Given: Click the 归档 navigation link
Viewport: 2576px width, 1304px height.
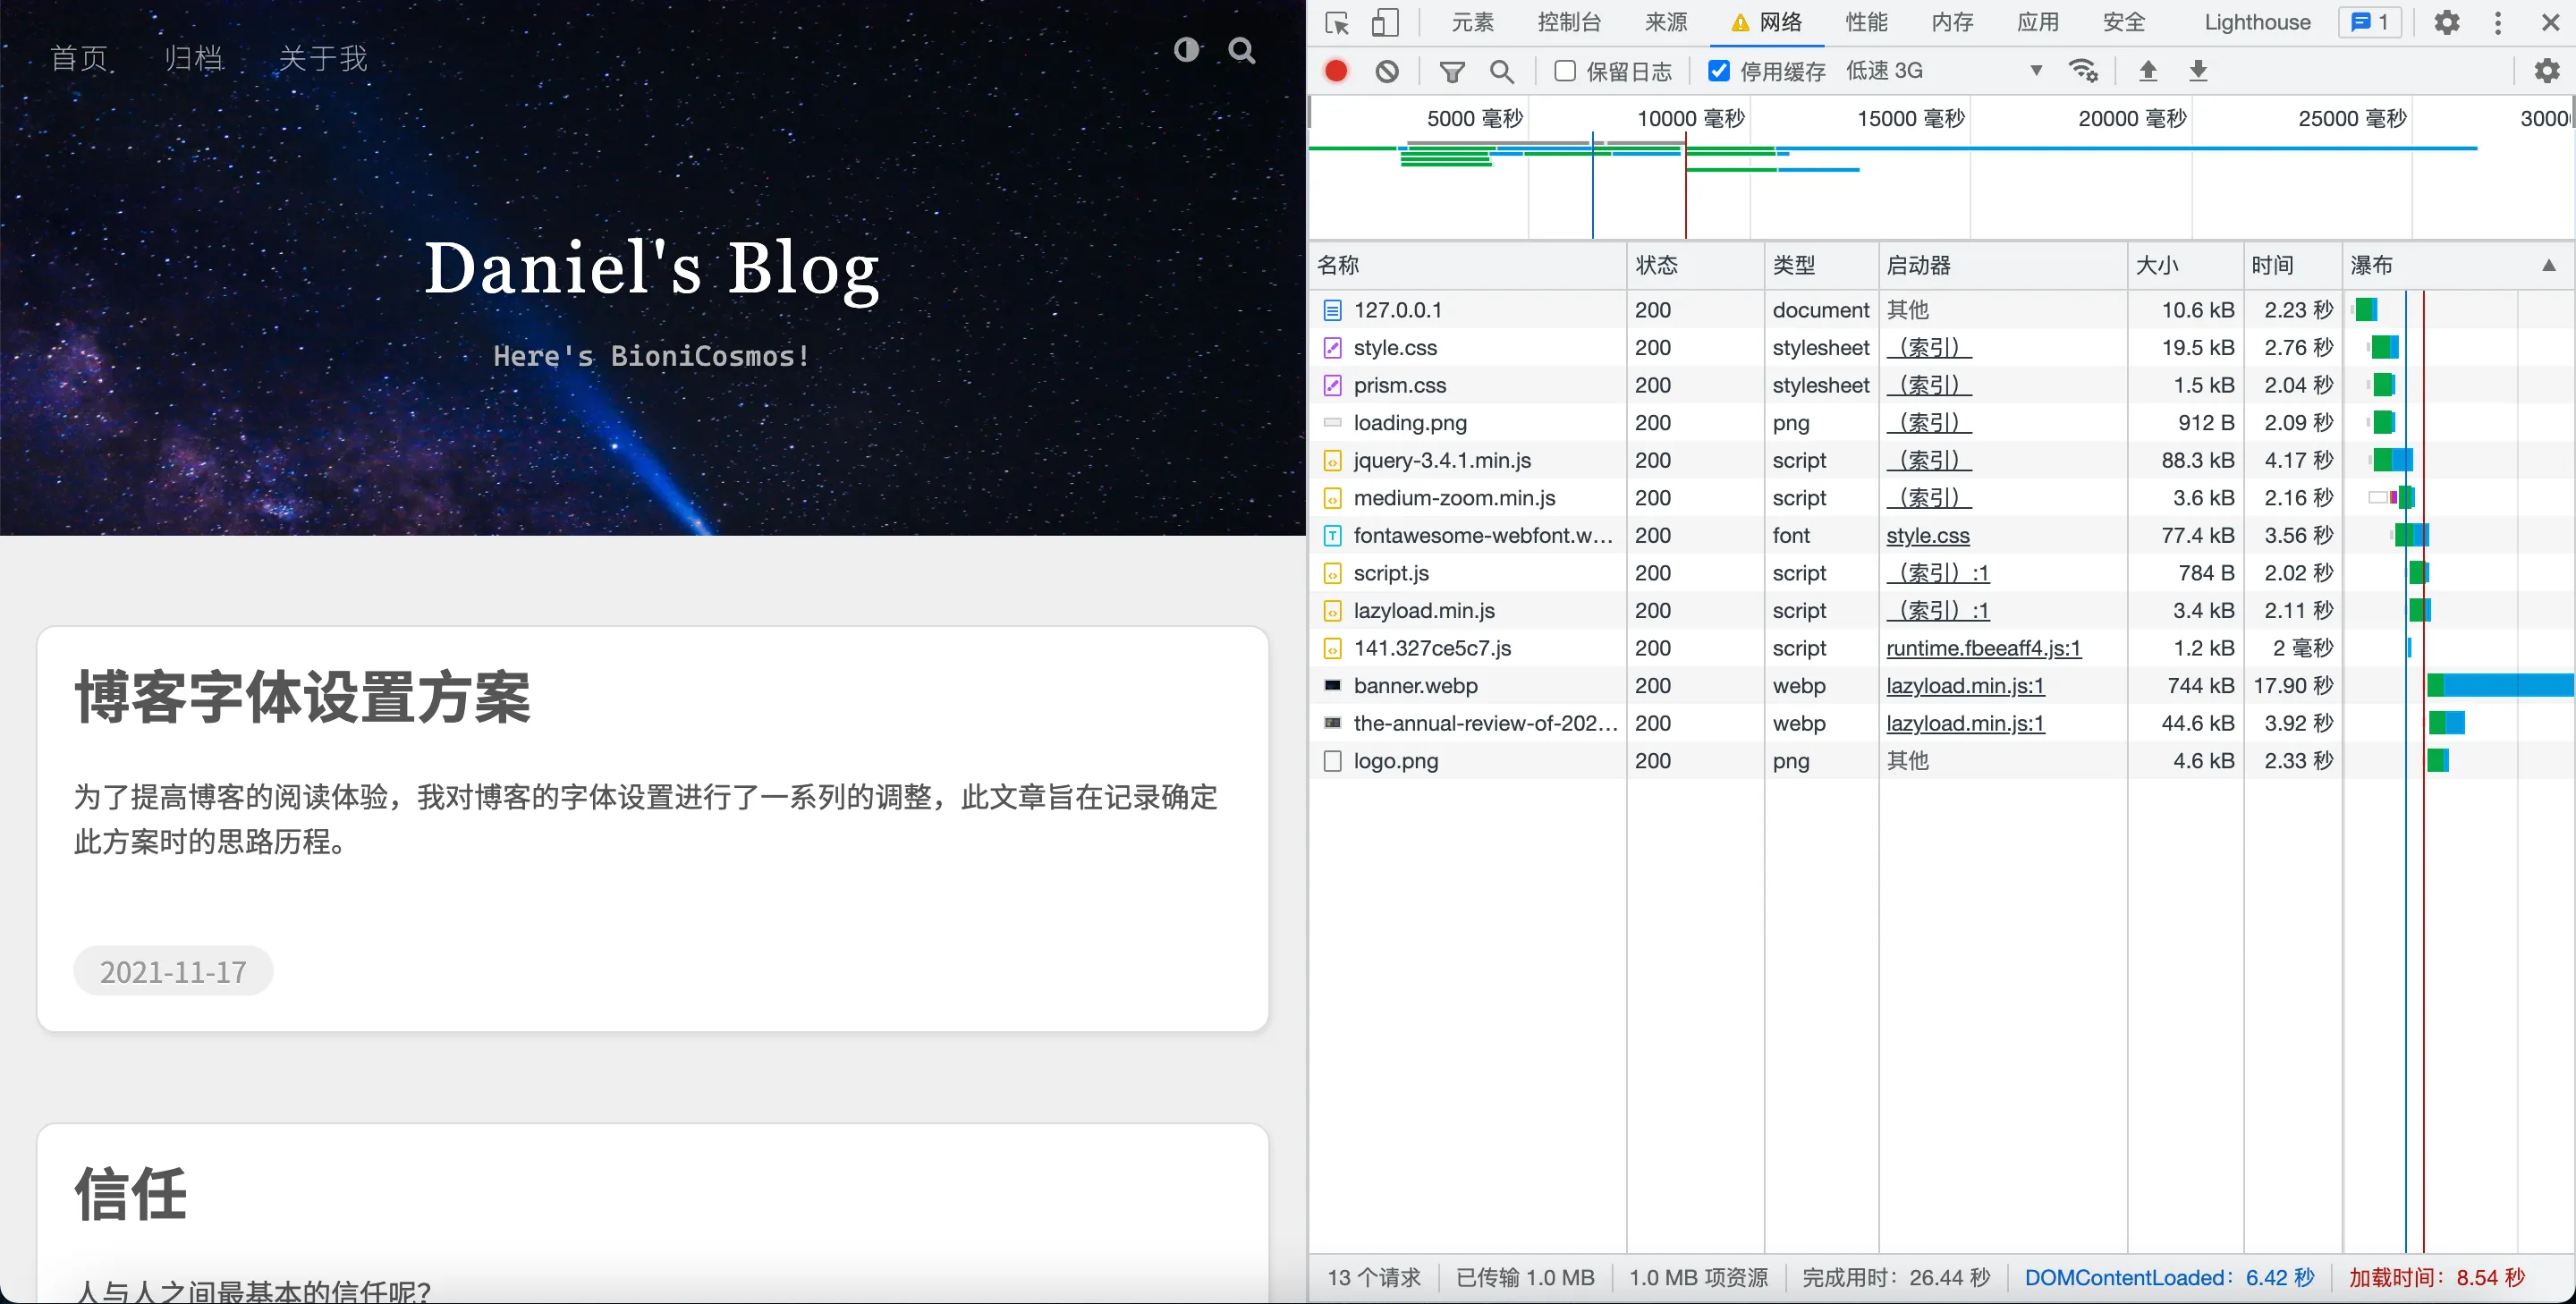Looking at the screenshot, I should [x=194, y=58].
